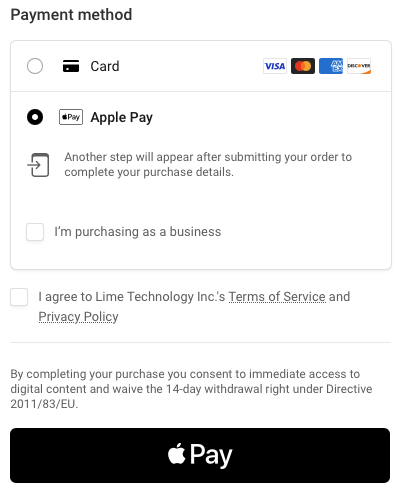
Task: Click the Discover card logo
Action: coord(359,66)
